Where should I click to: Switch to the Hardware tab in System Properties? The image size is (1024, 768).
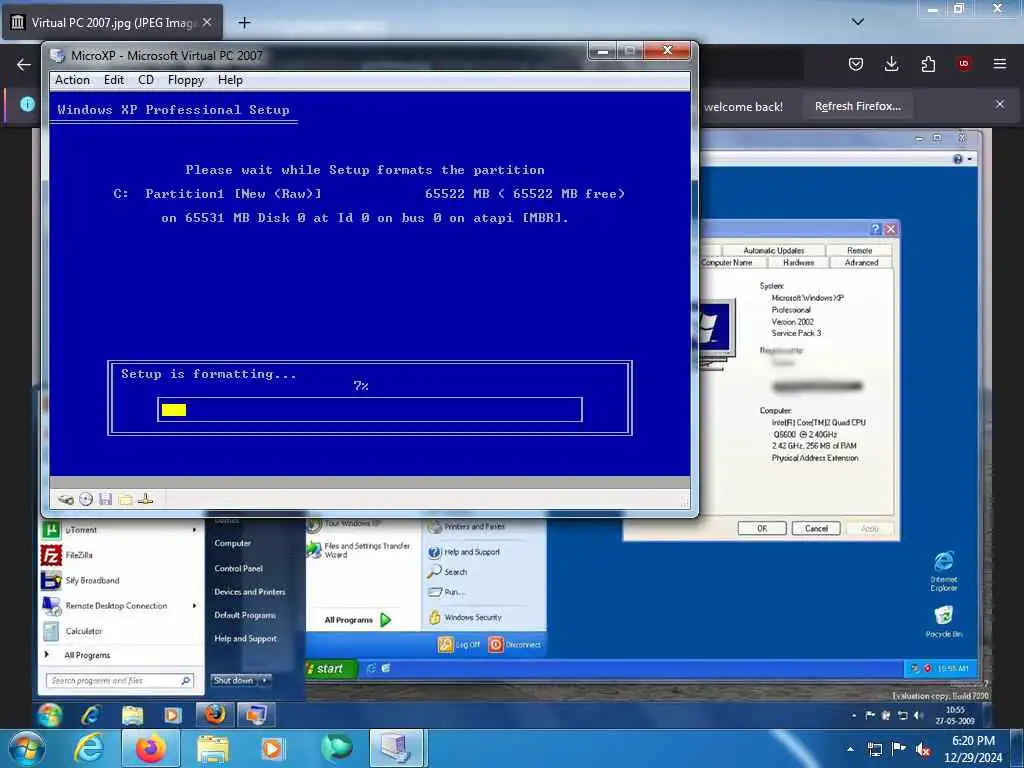(x=798, y=263)
